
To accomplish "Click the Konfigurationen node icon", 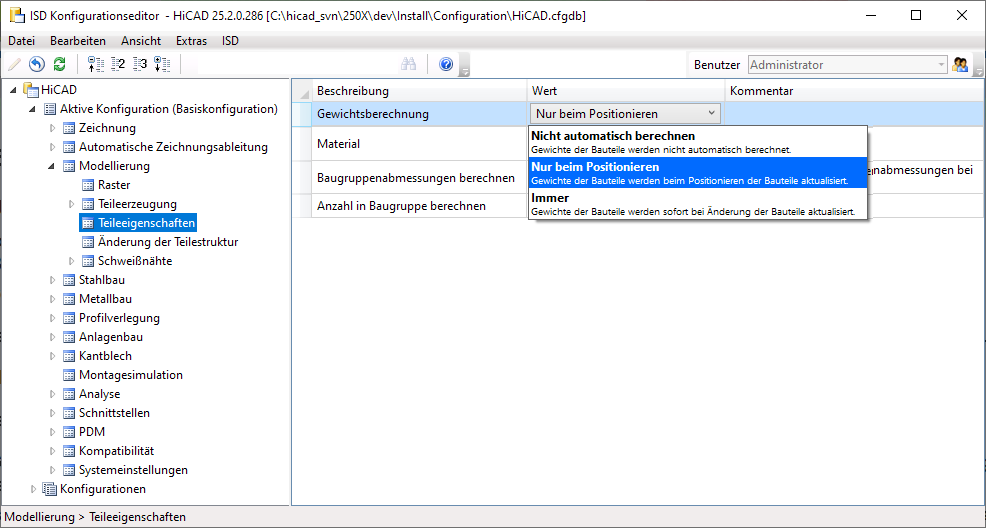I will 49,489.
